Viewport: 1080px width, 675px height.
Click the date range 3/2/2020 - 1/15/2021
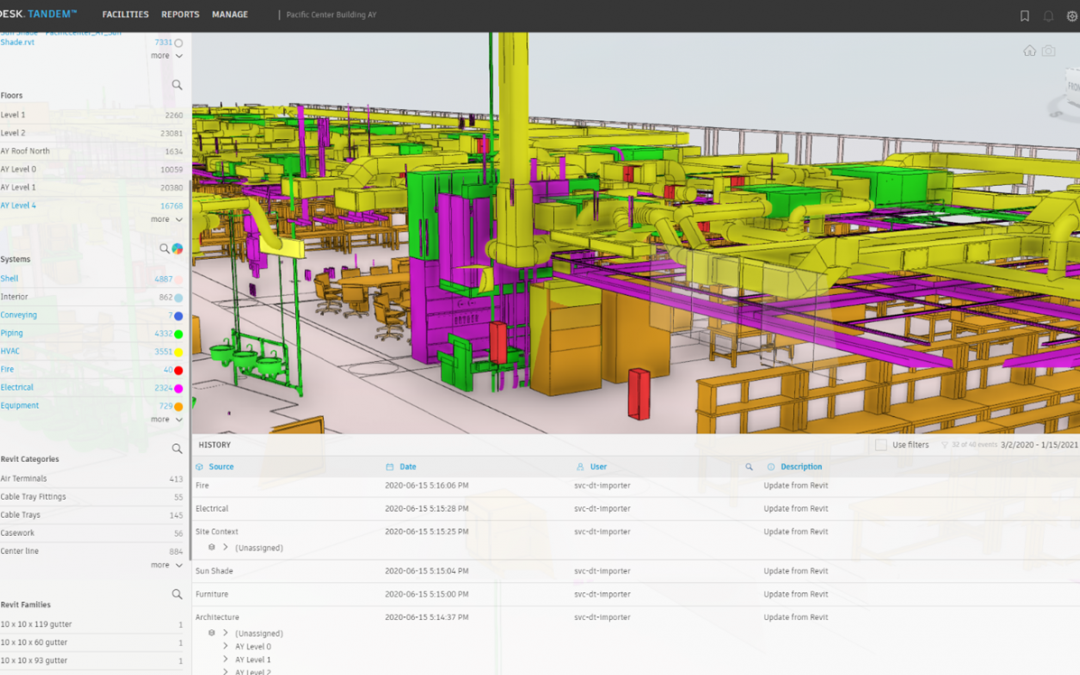coord(1039,445)
